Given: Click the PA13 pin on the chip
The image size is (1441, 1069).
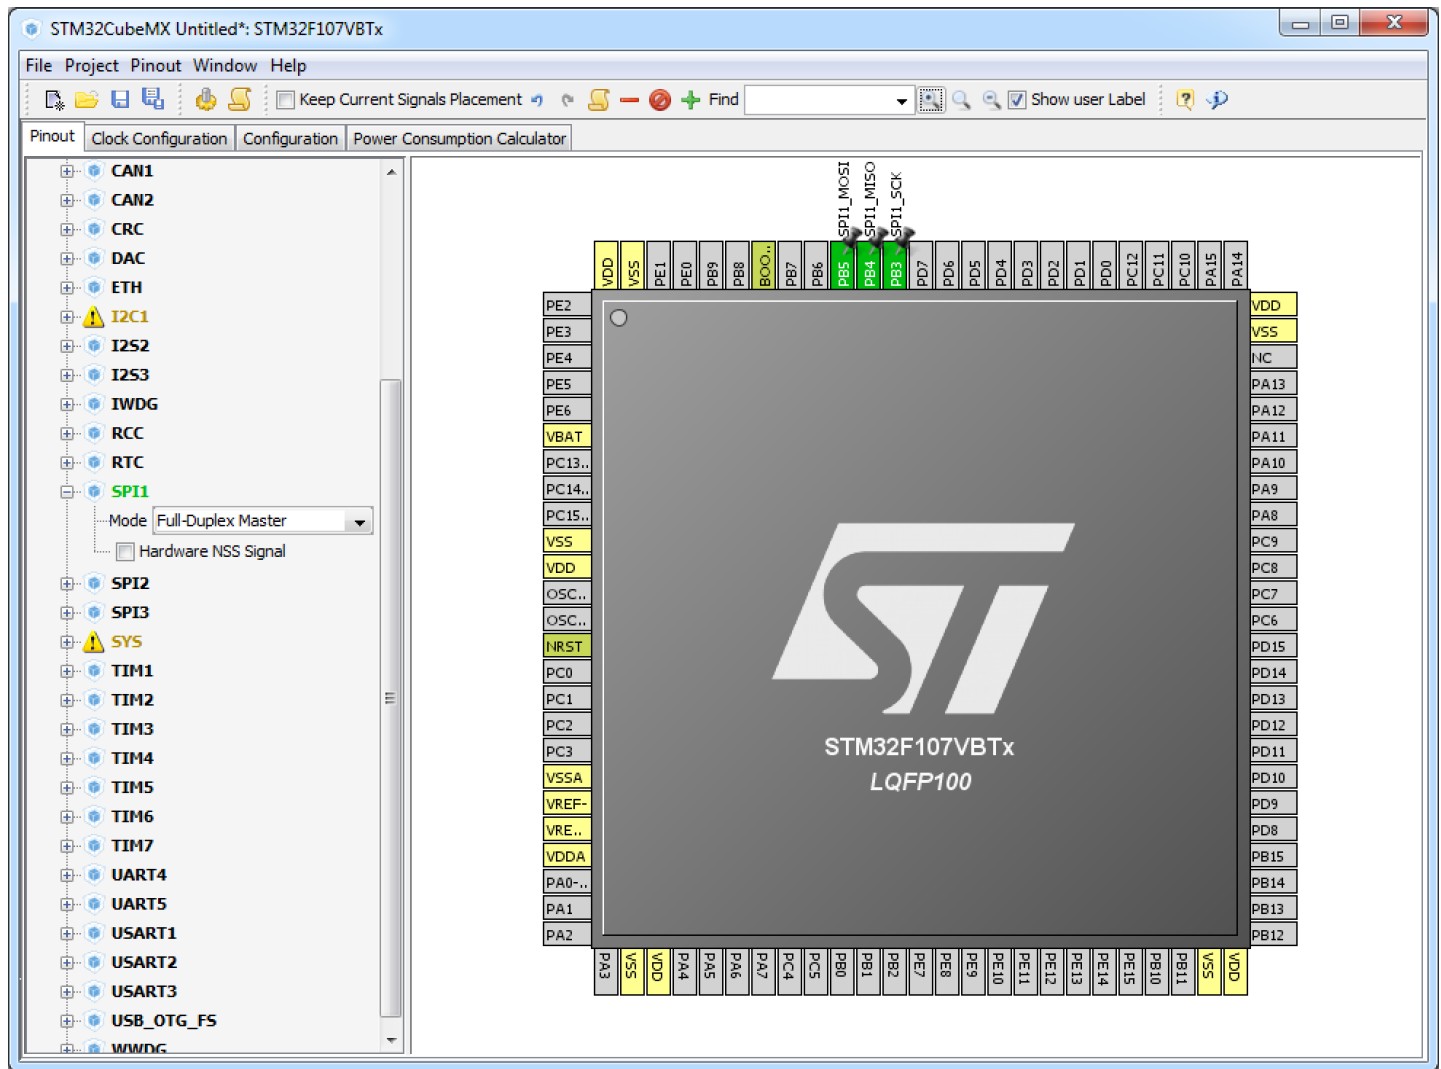Looking at the screenshot, I should pos(1273,384).
